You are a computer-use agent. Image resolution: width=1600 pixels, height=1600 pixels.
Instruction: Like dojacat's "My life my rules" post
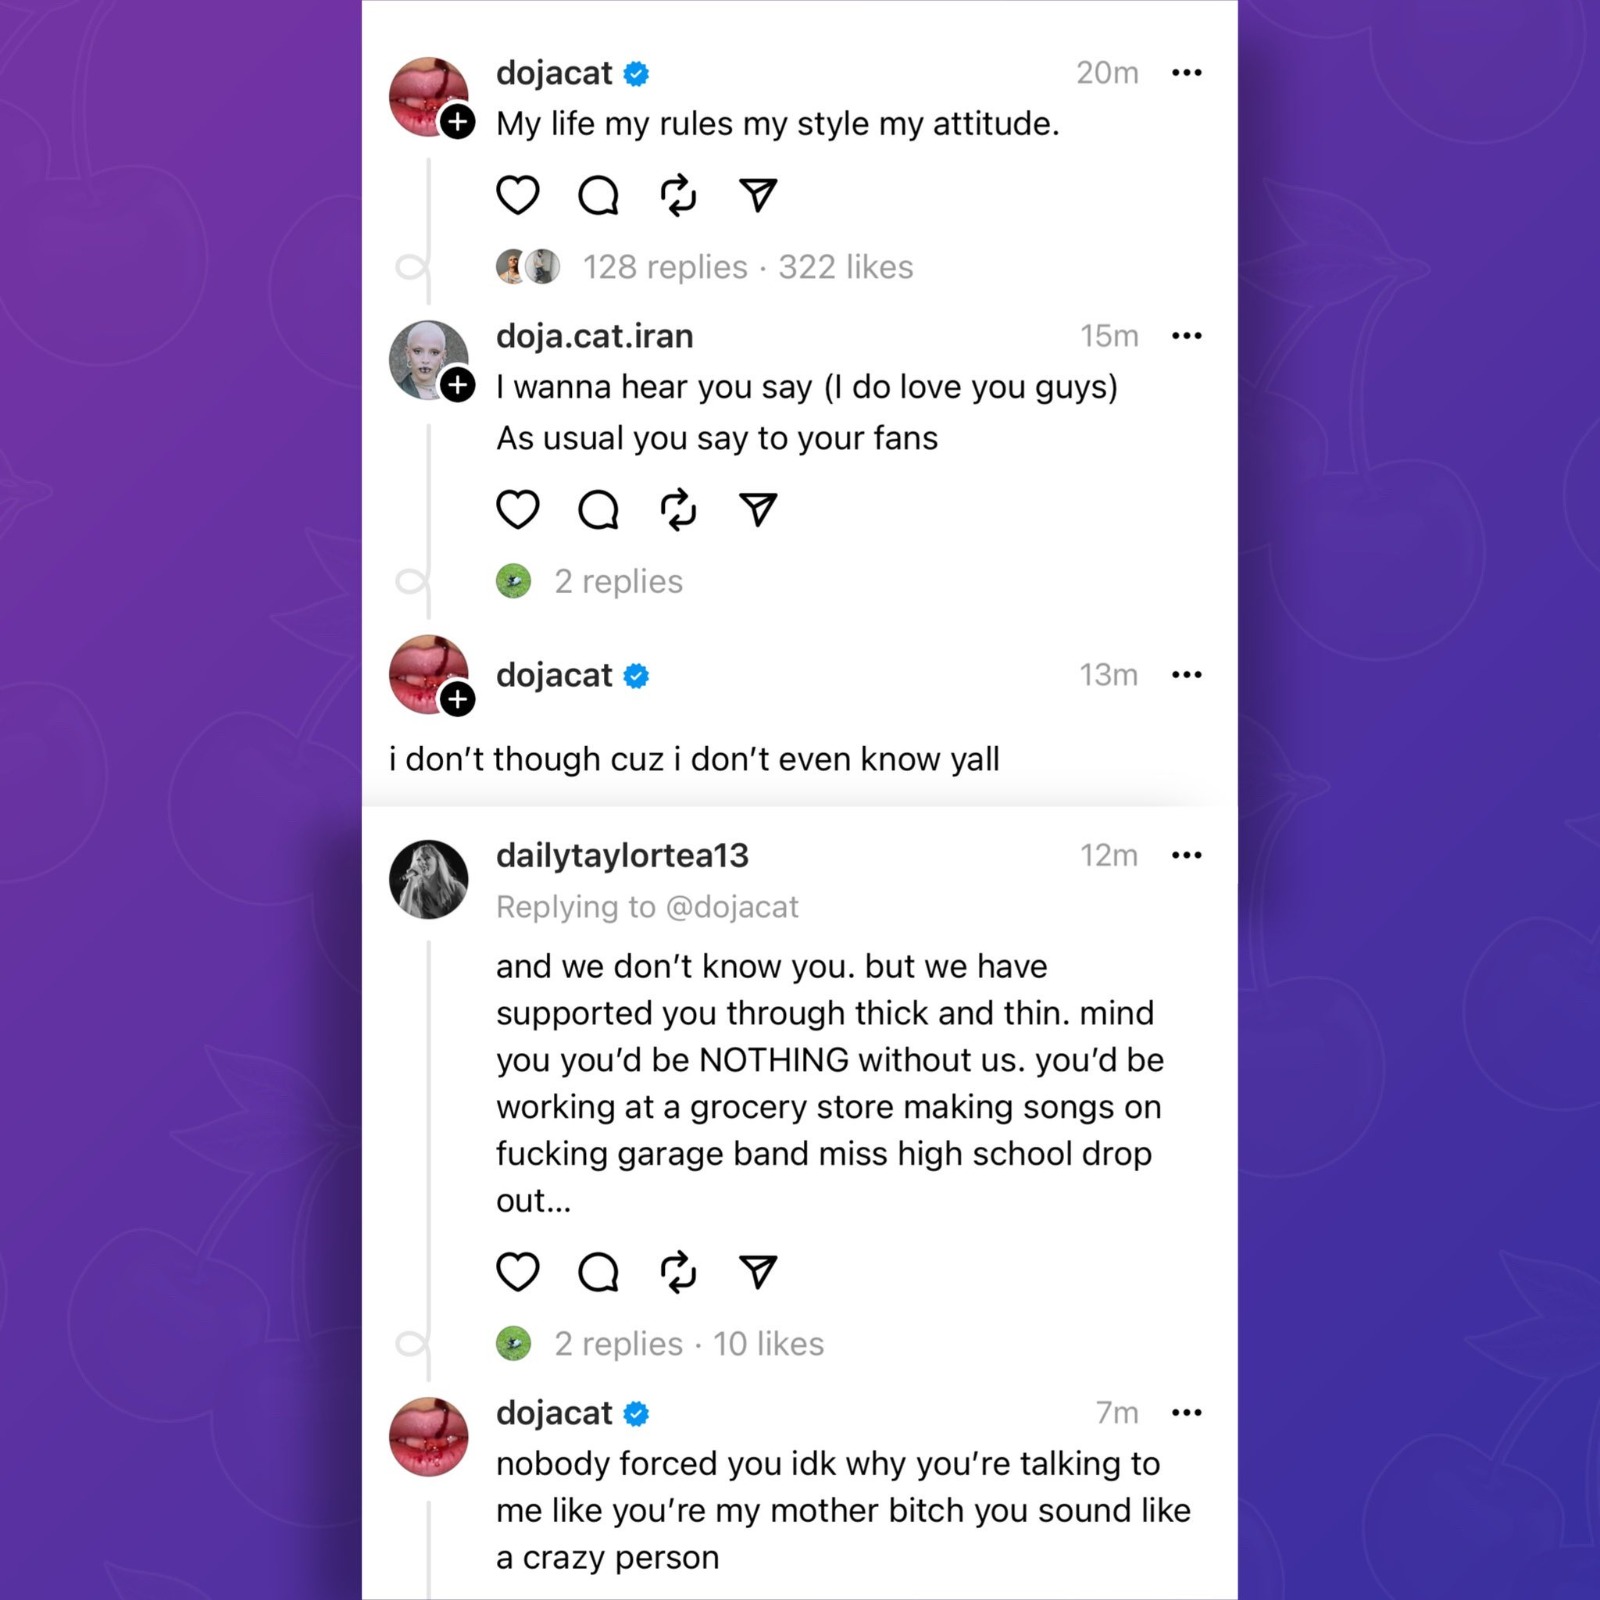517,196
